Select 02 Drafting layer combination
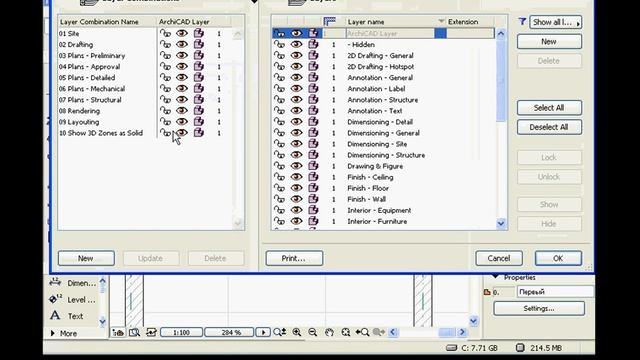This screenshot has width=640, height=360. point(76,44)
